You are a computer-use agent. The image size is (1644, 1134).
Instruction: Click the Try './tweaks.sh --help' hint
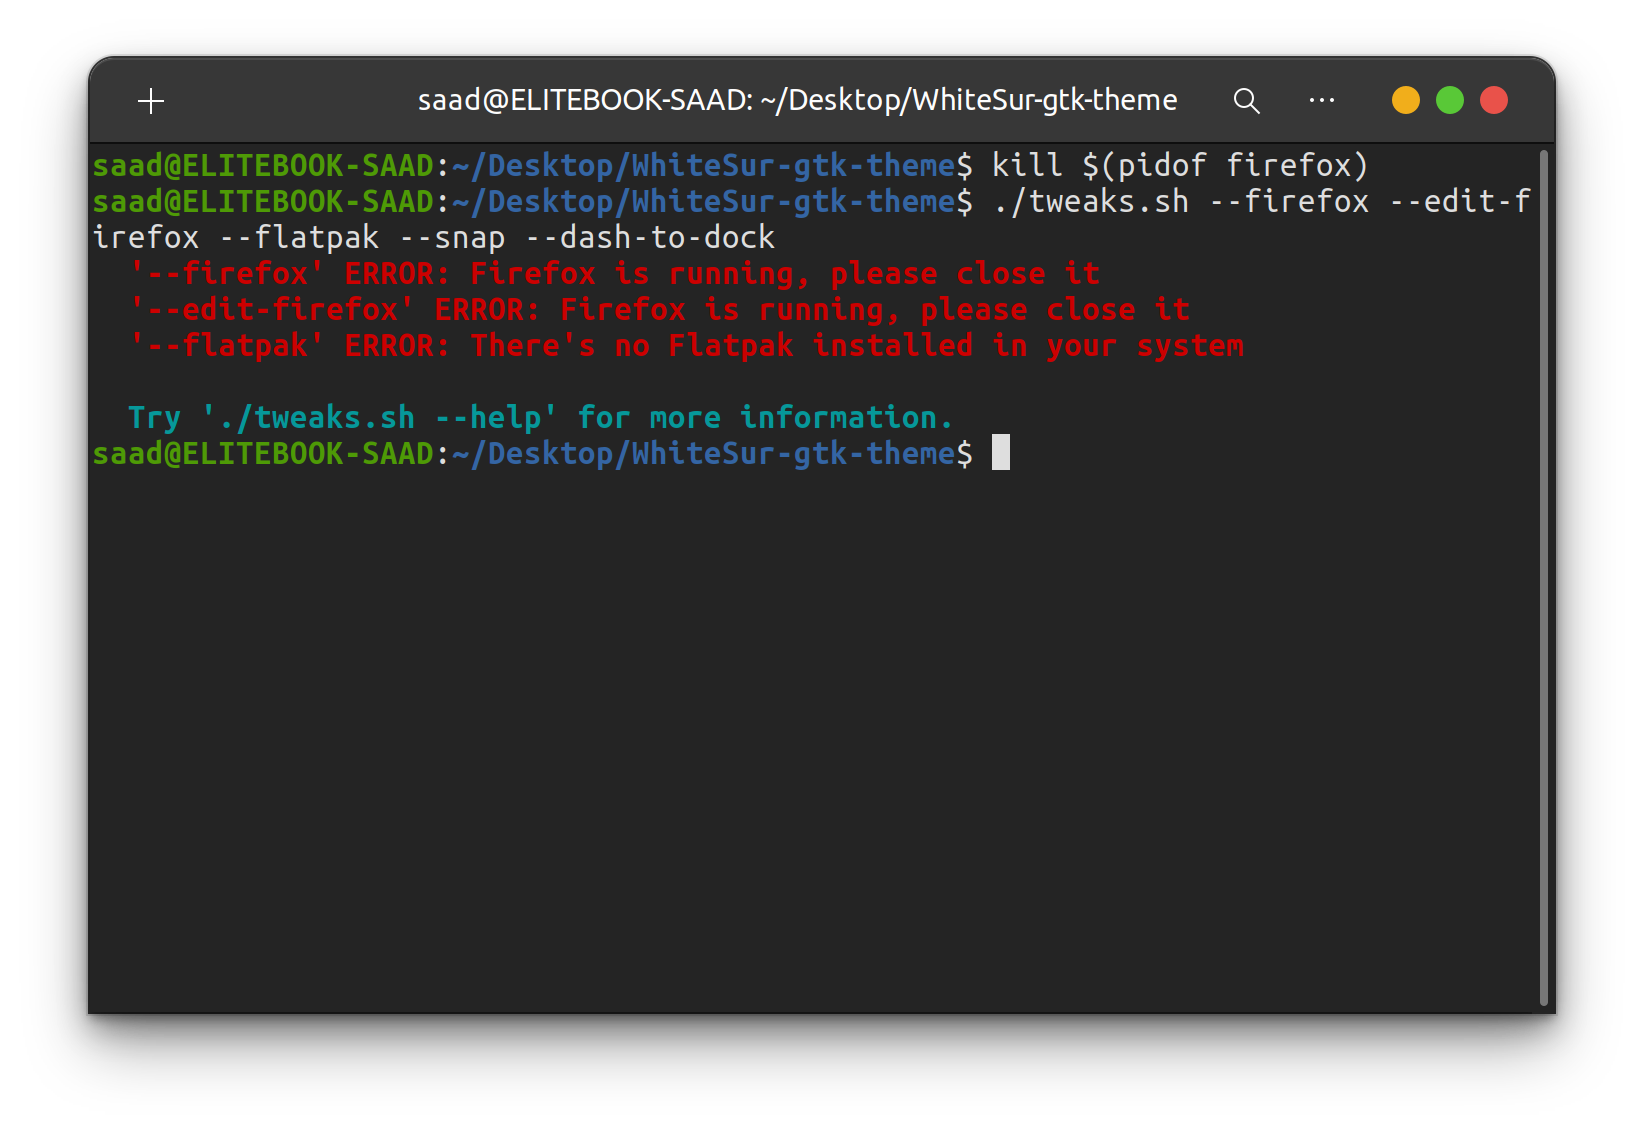(540, 417)
